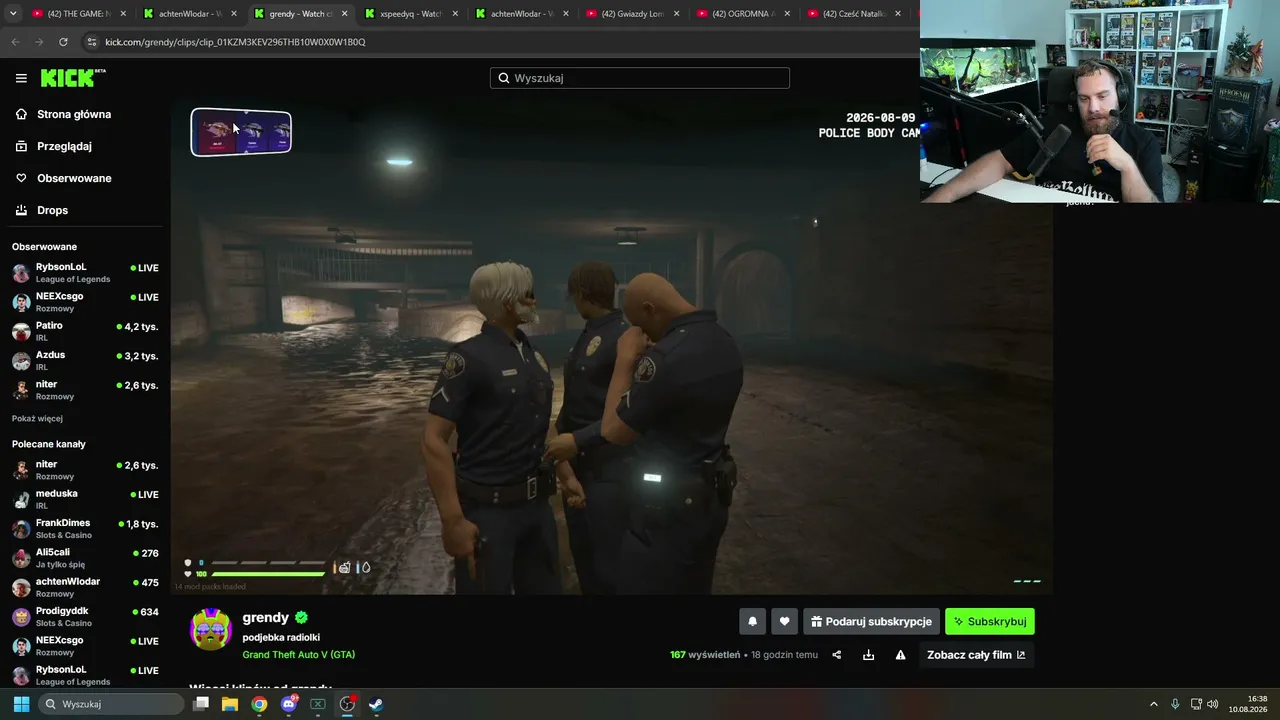Go to Kick home via the logo

tap(73, 78)
